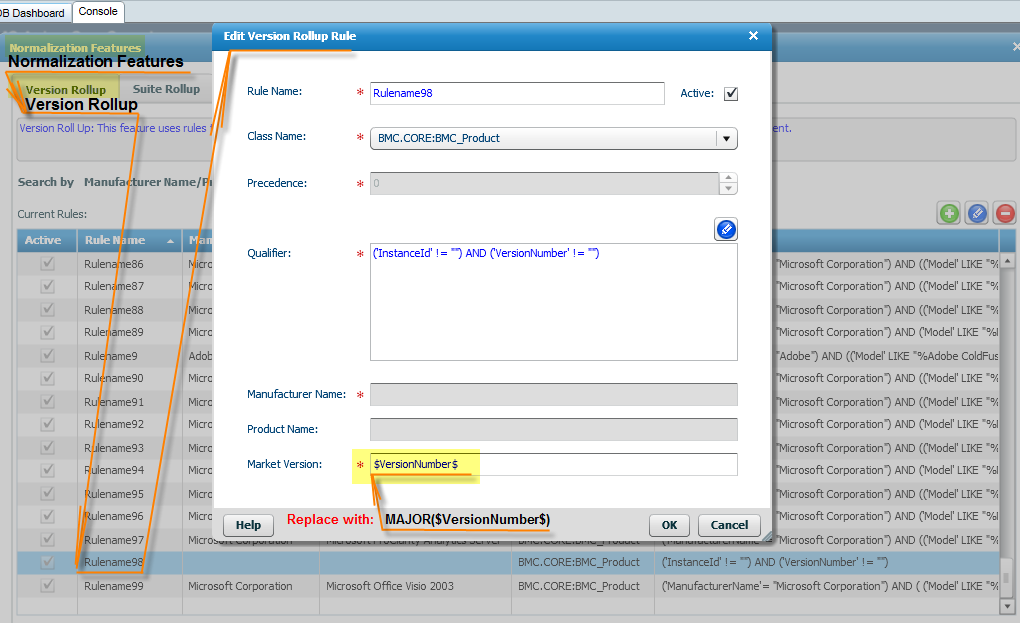This screenshot has width=1020, height=623.
Task: Click the blue edit rule icon
Action: tap(977, 213)
